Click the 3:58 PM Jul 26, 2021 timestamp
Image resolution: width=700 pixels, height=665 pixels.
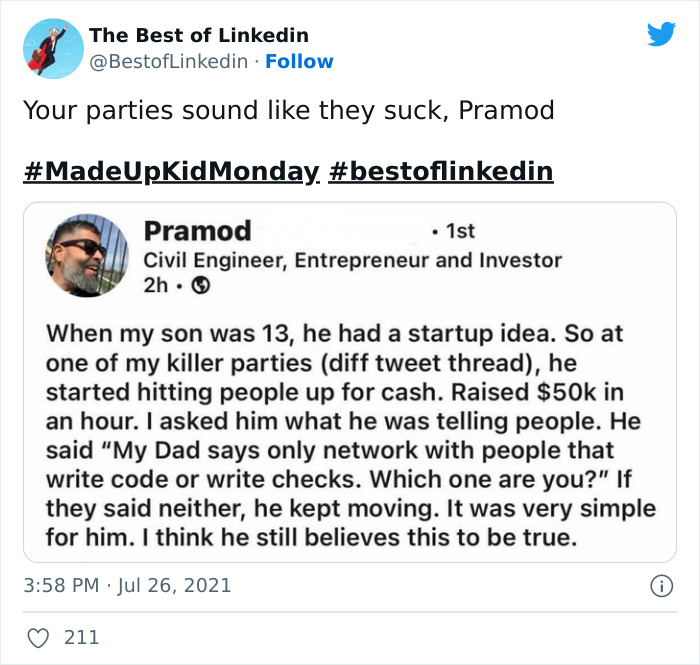(127, 585)
